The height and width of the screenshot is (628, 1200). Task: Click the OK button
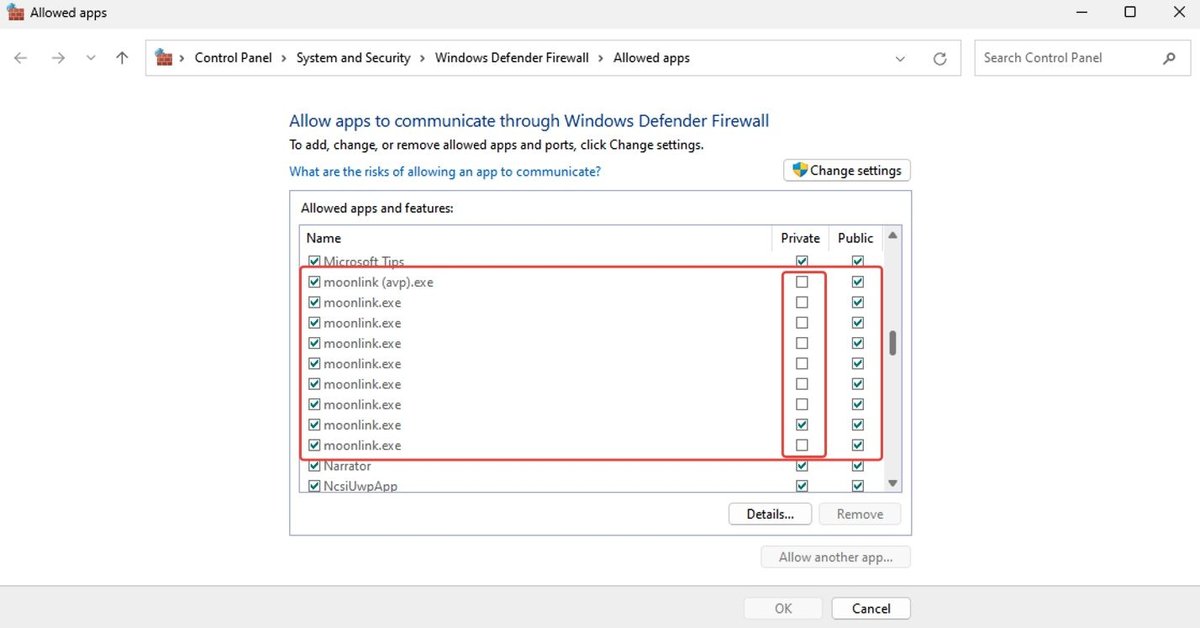point(783,608)
